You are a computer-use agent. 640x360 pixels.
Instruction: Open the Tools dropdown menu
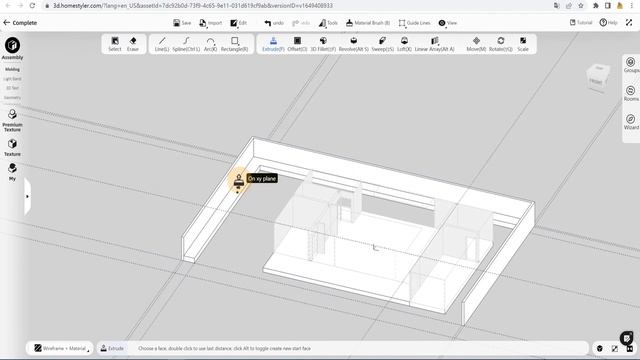point(328,23)
